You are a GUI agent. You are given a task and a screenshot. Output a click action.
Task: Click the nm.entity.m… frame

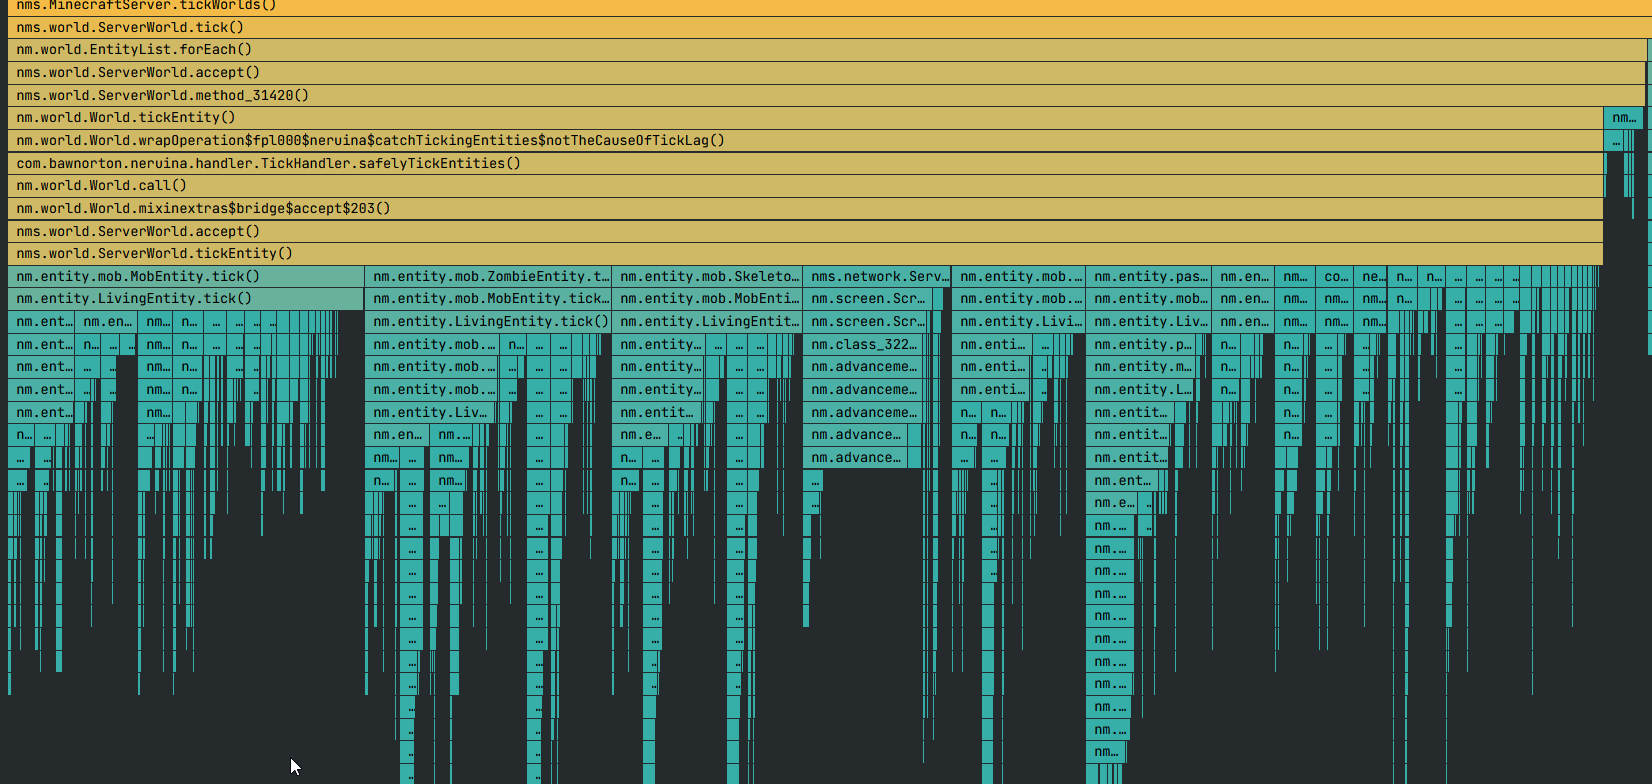pos(1140,367)
